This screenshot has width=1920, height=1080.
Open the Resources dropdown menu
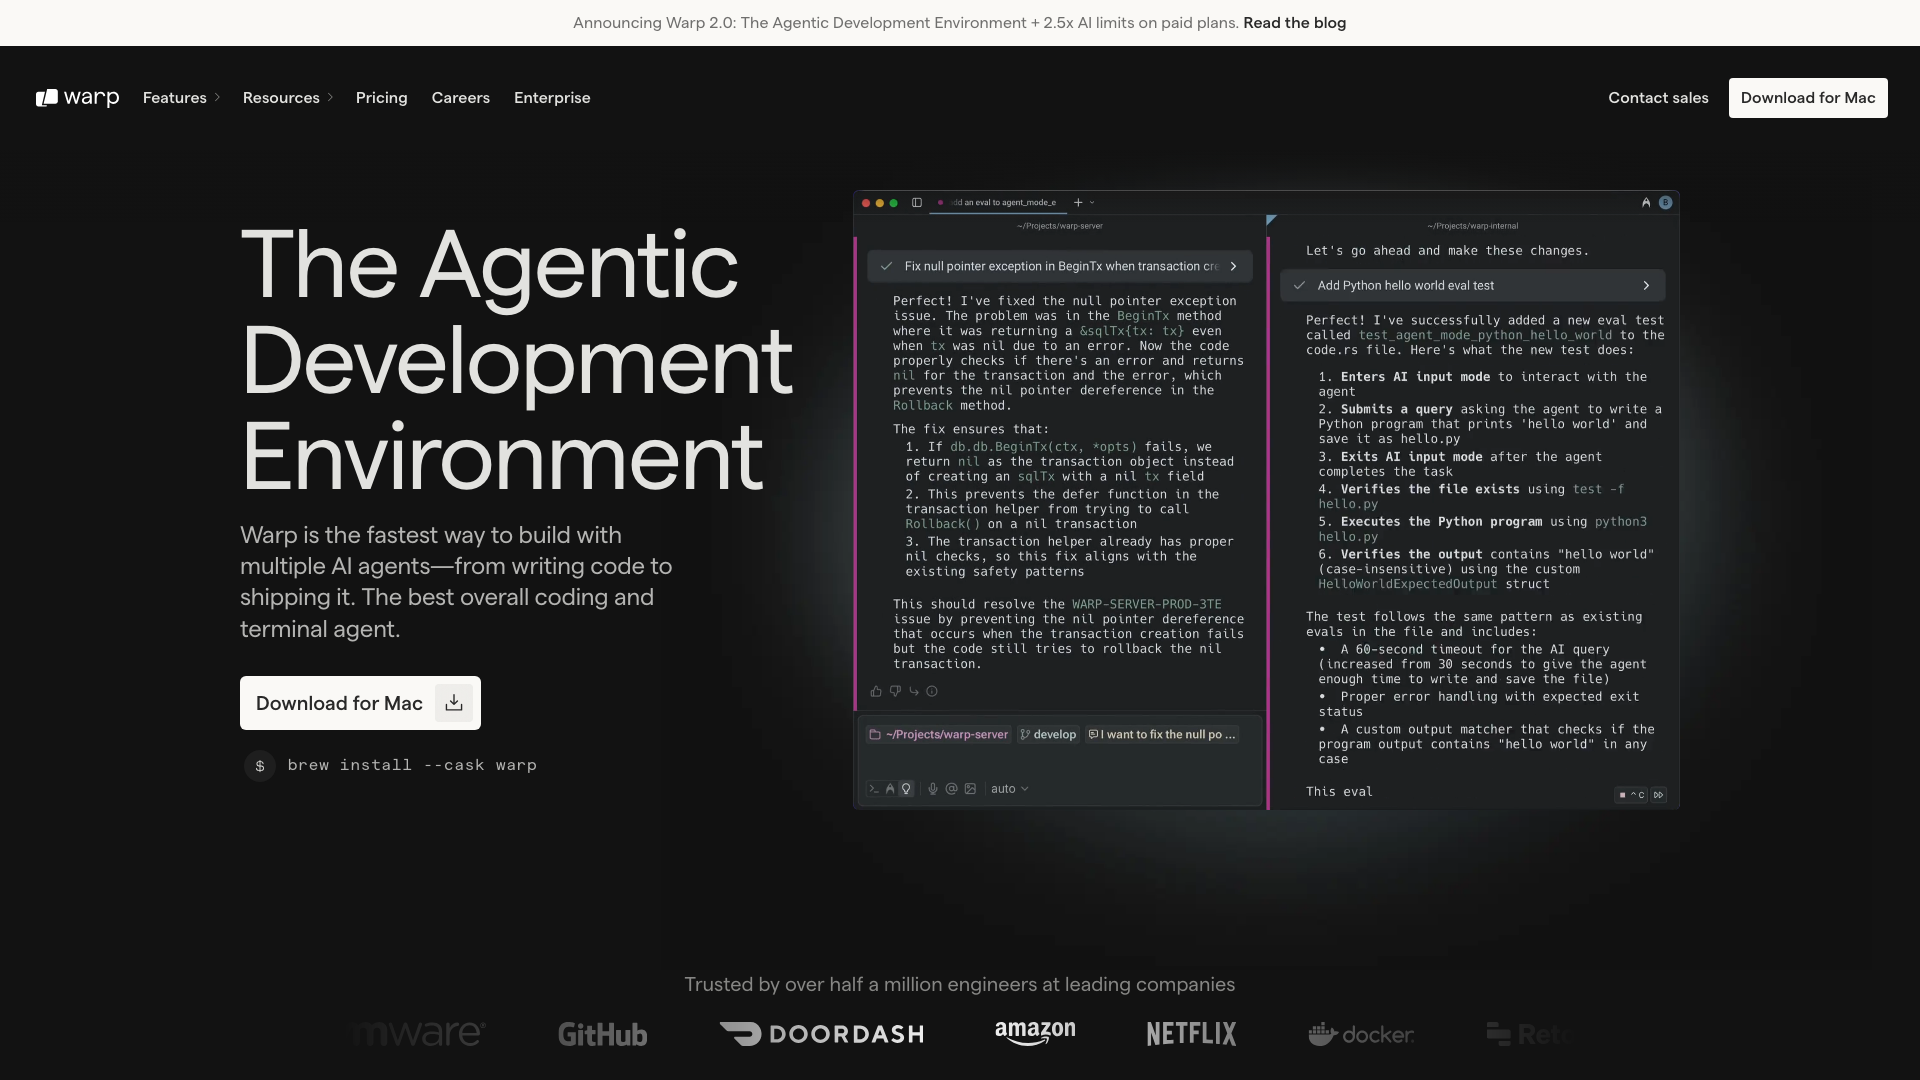(288, 98)
